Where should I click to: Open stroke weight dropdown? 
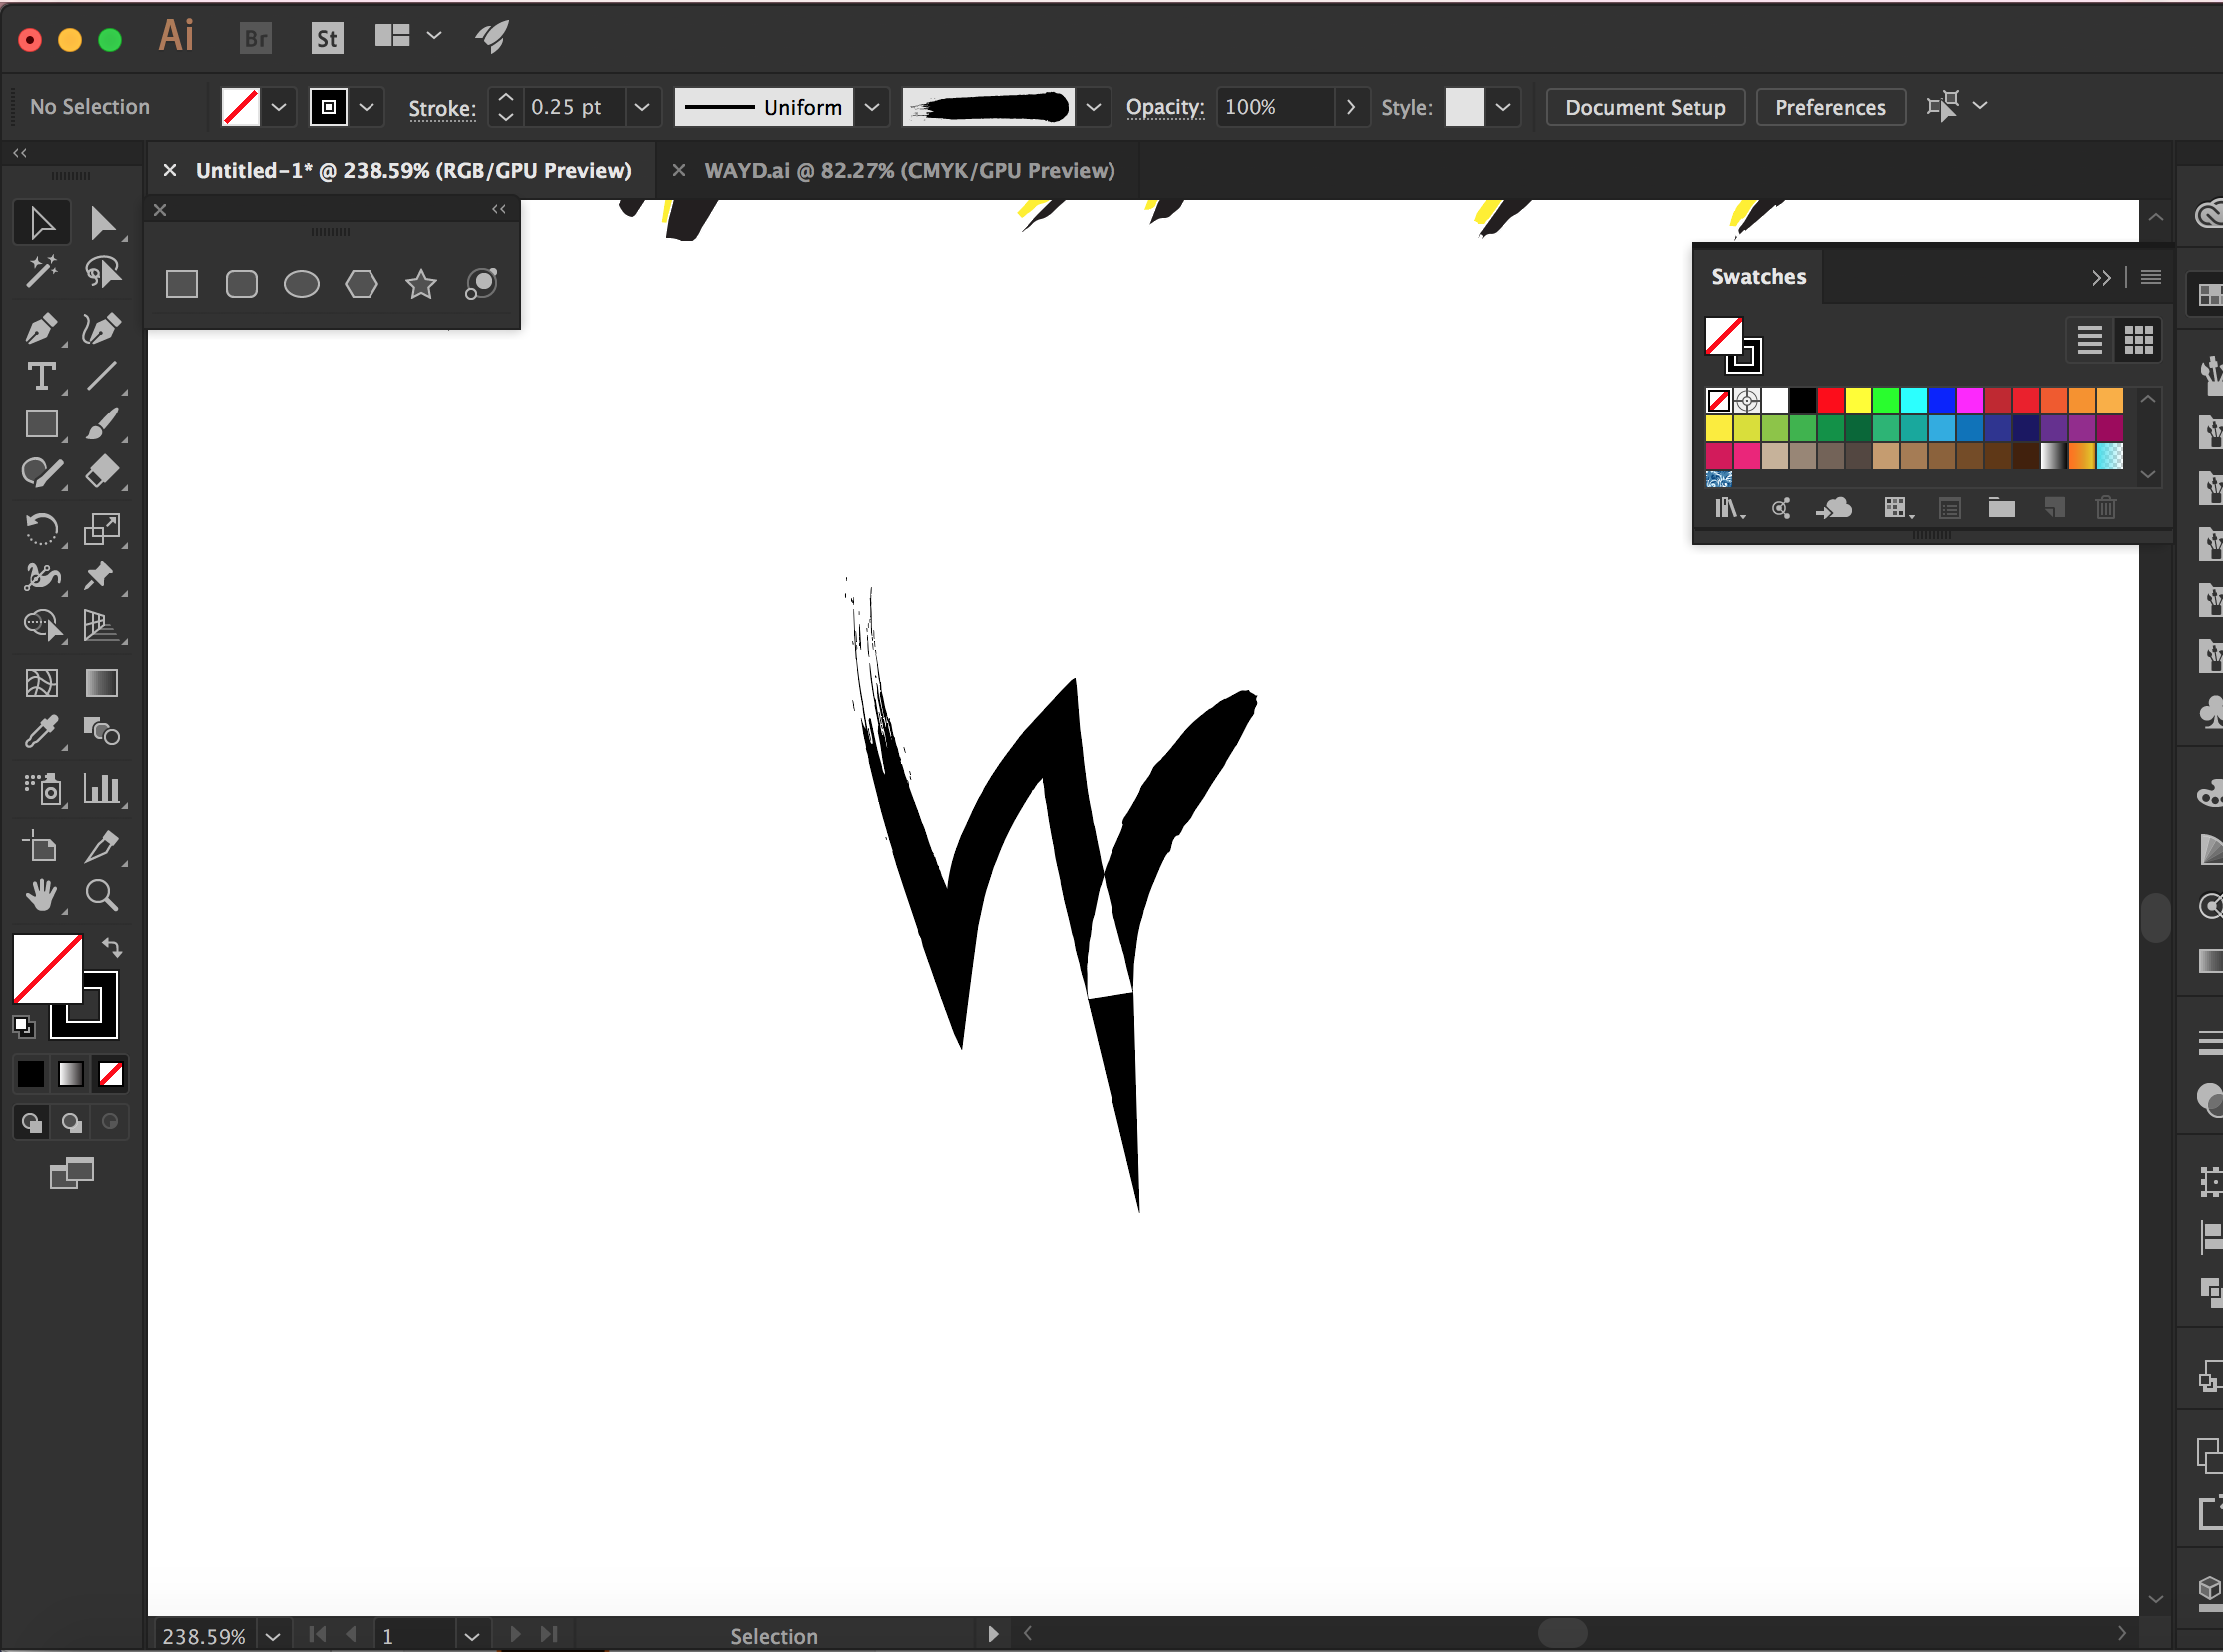pos(642,107)
